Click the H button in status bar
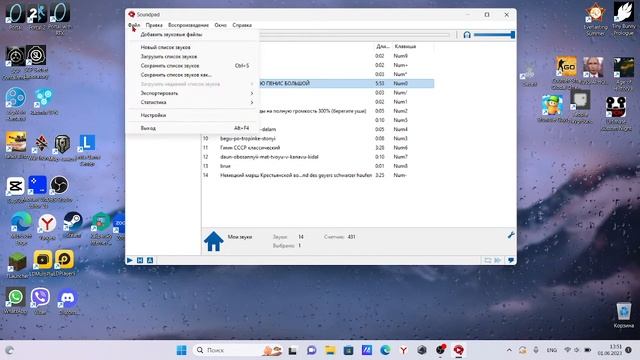This screenshot has height=360, width=640. tap(140, 260)
